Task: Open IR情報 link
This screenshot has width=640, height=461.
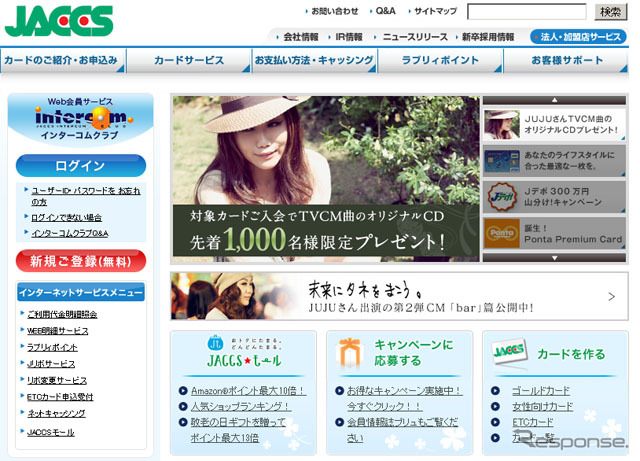Action: click(x=349, y=37)
